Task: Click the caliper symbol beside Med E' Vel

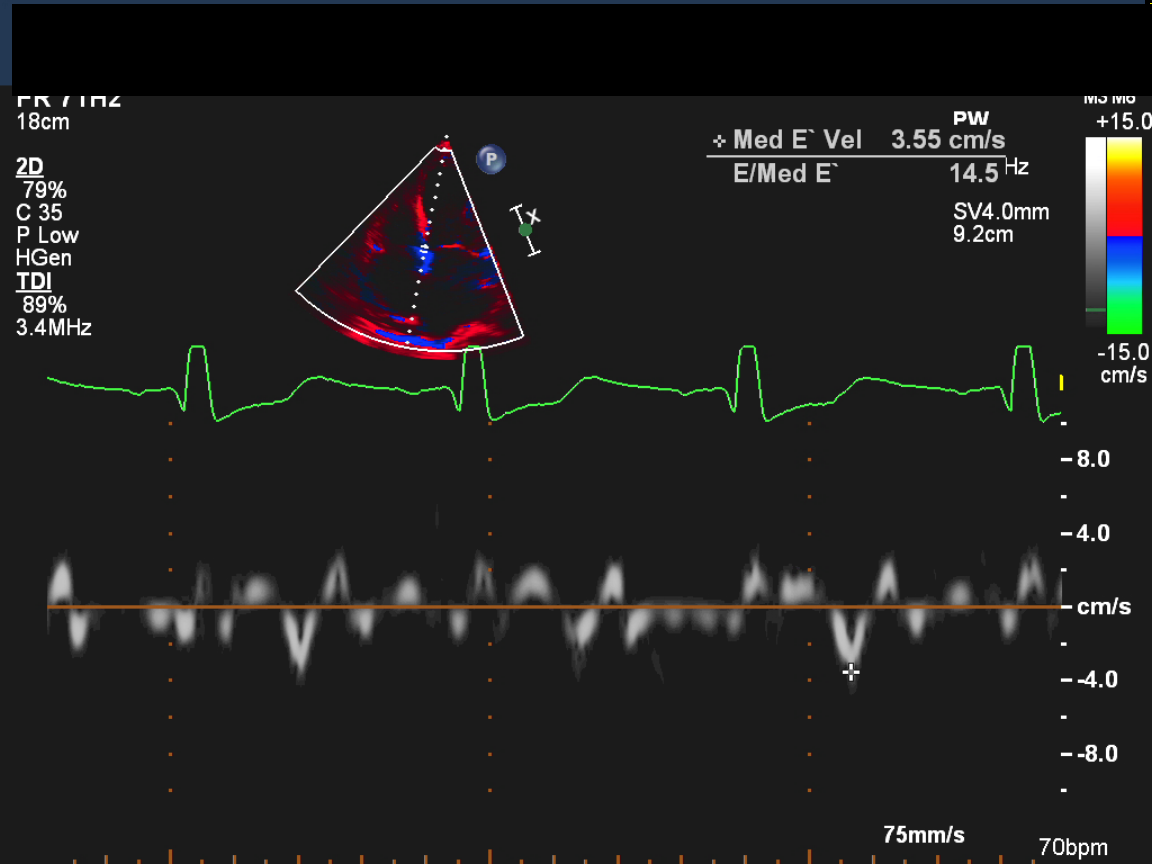Action: [718, 141]
